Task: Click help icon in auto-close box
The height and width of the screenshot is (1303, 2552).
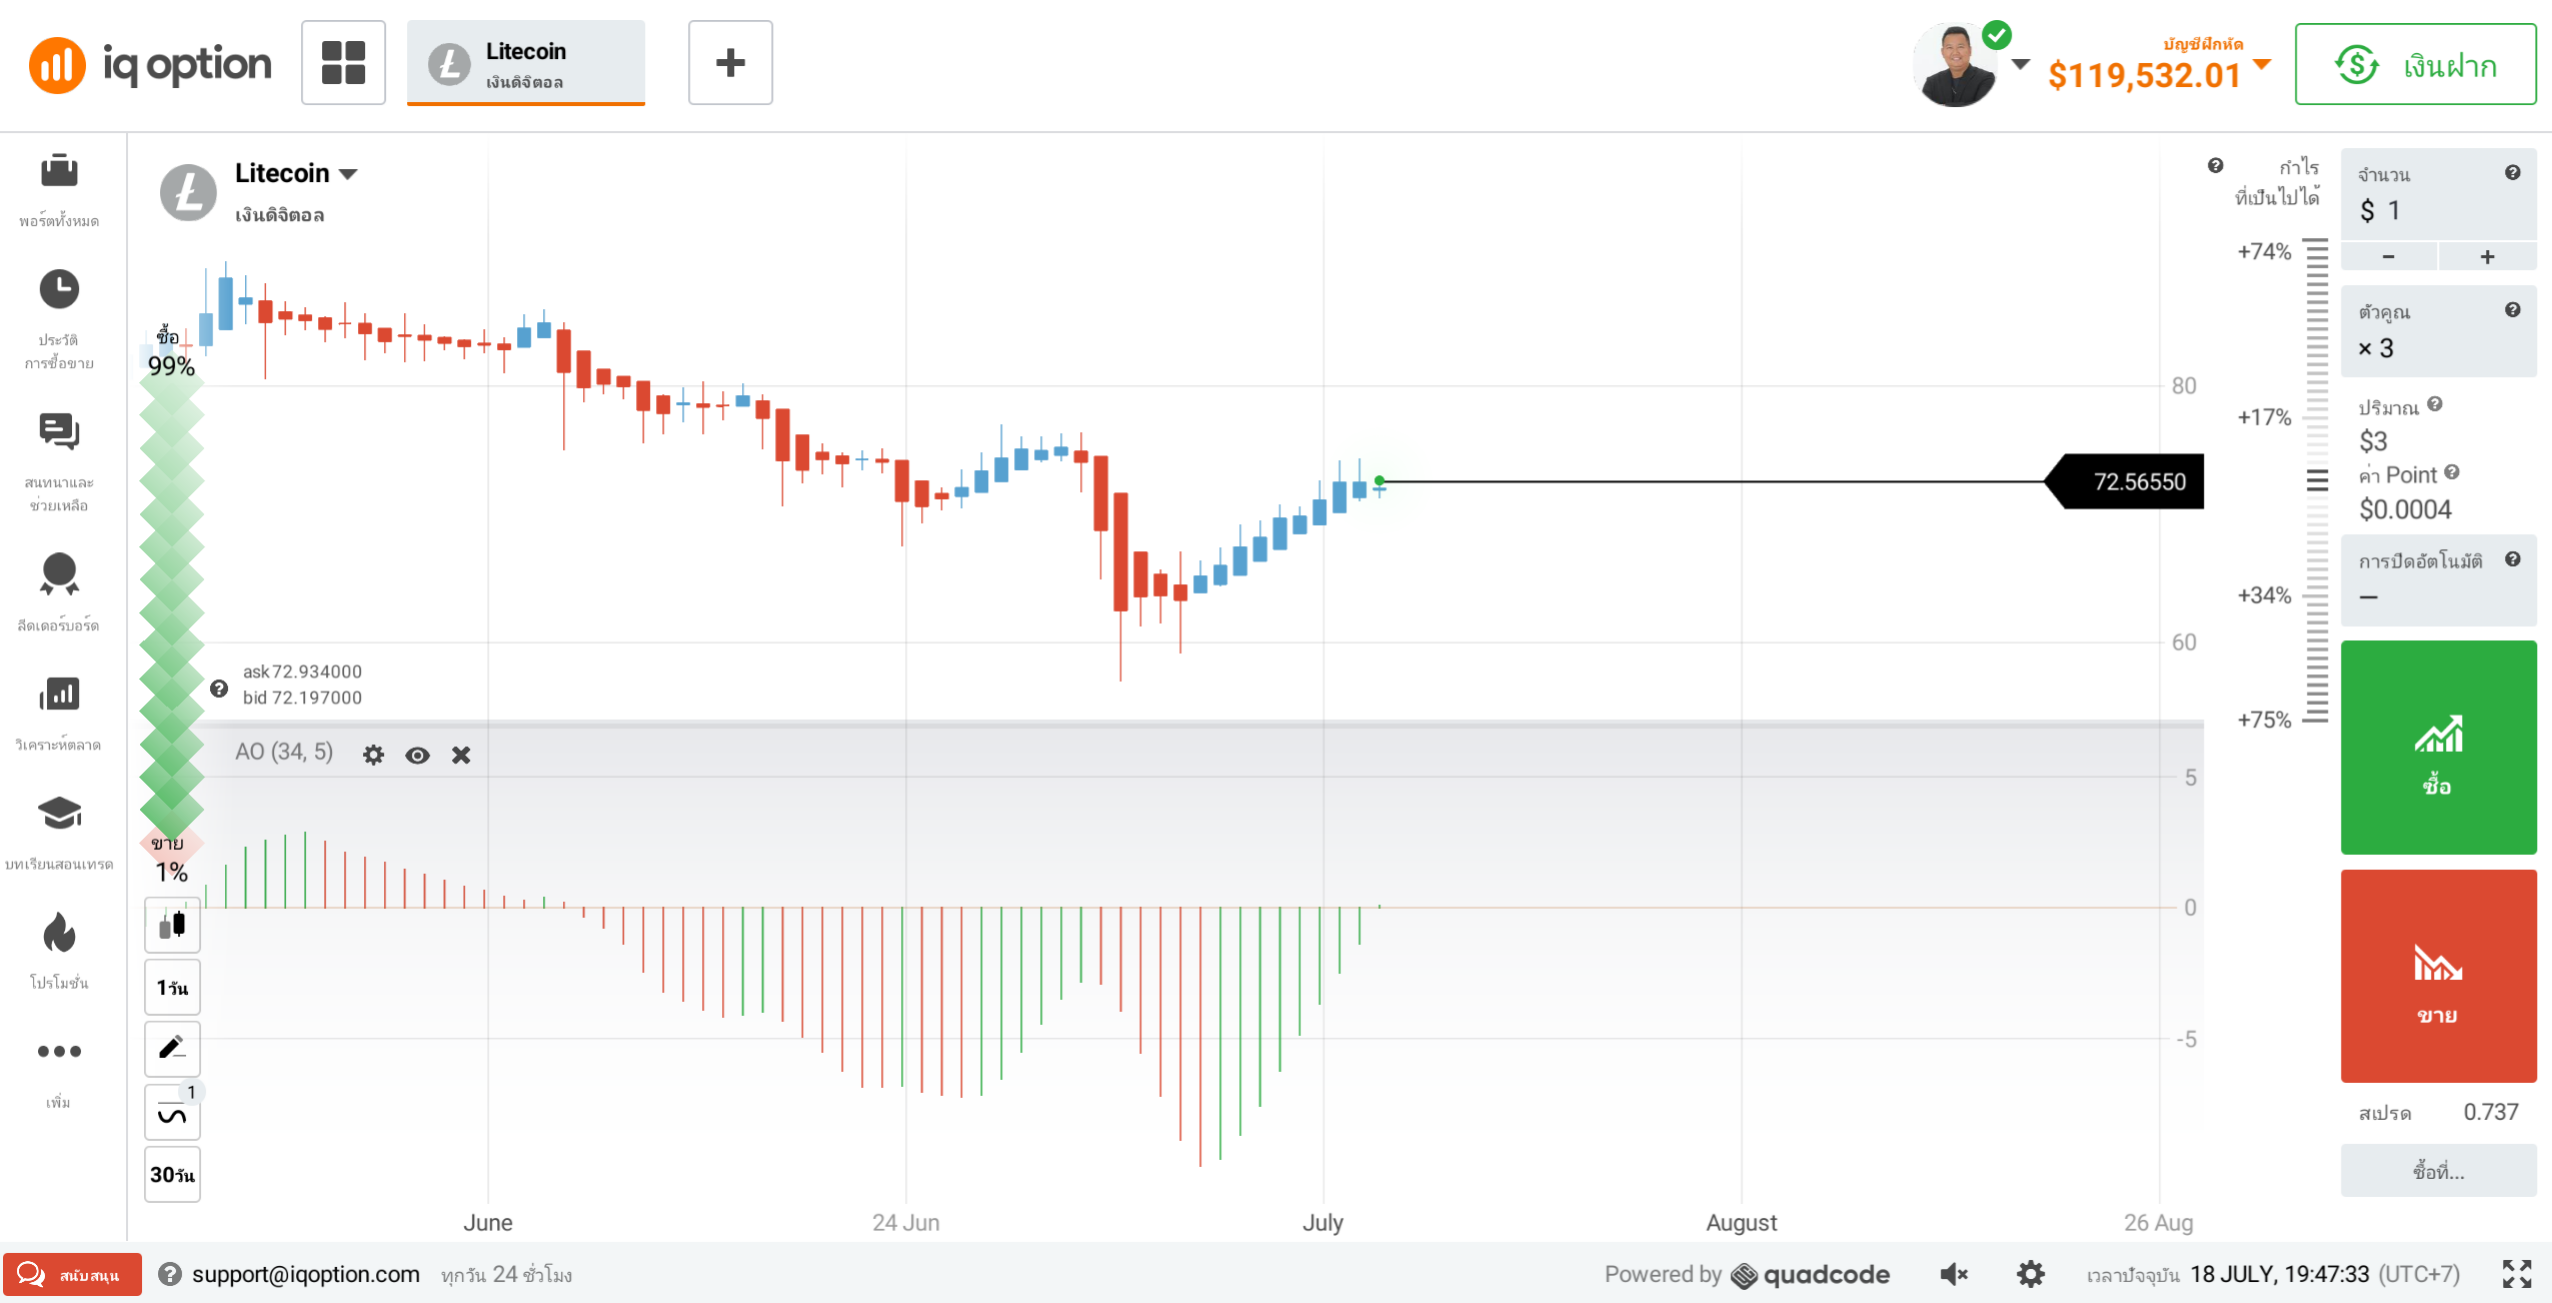Action: click(x=2513, y=559)
